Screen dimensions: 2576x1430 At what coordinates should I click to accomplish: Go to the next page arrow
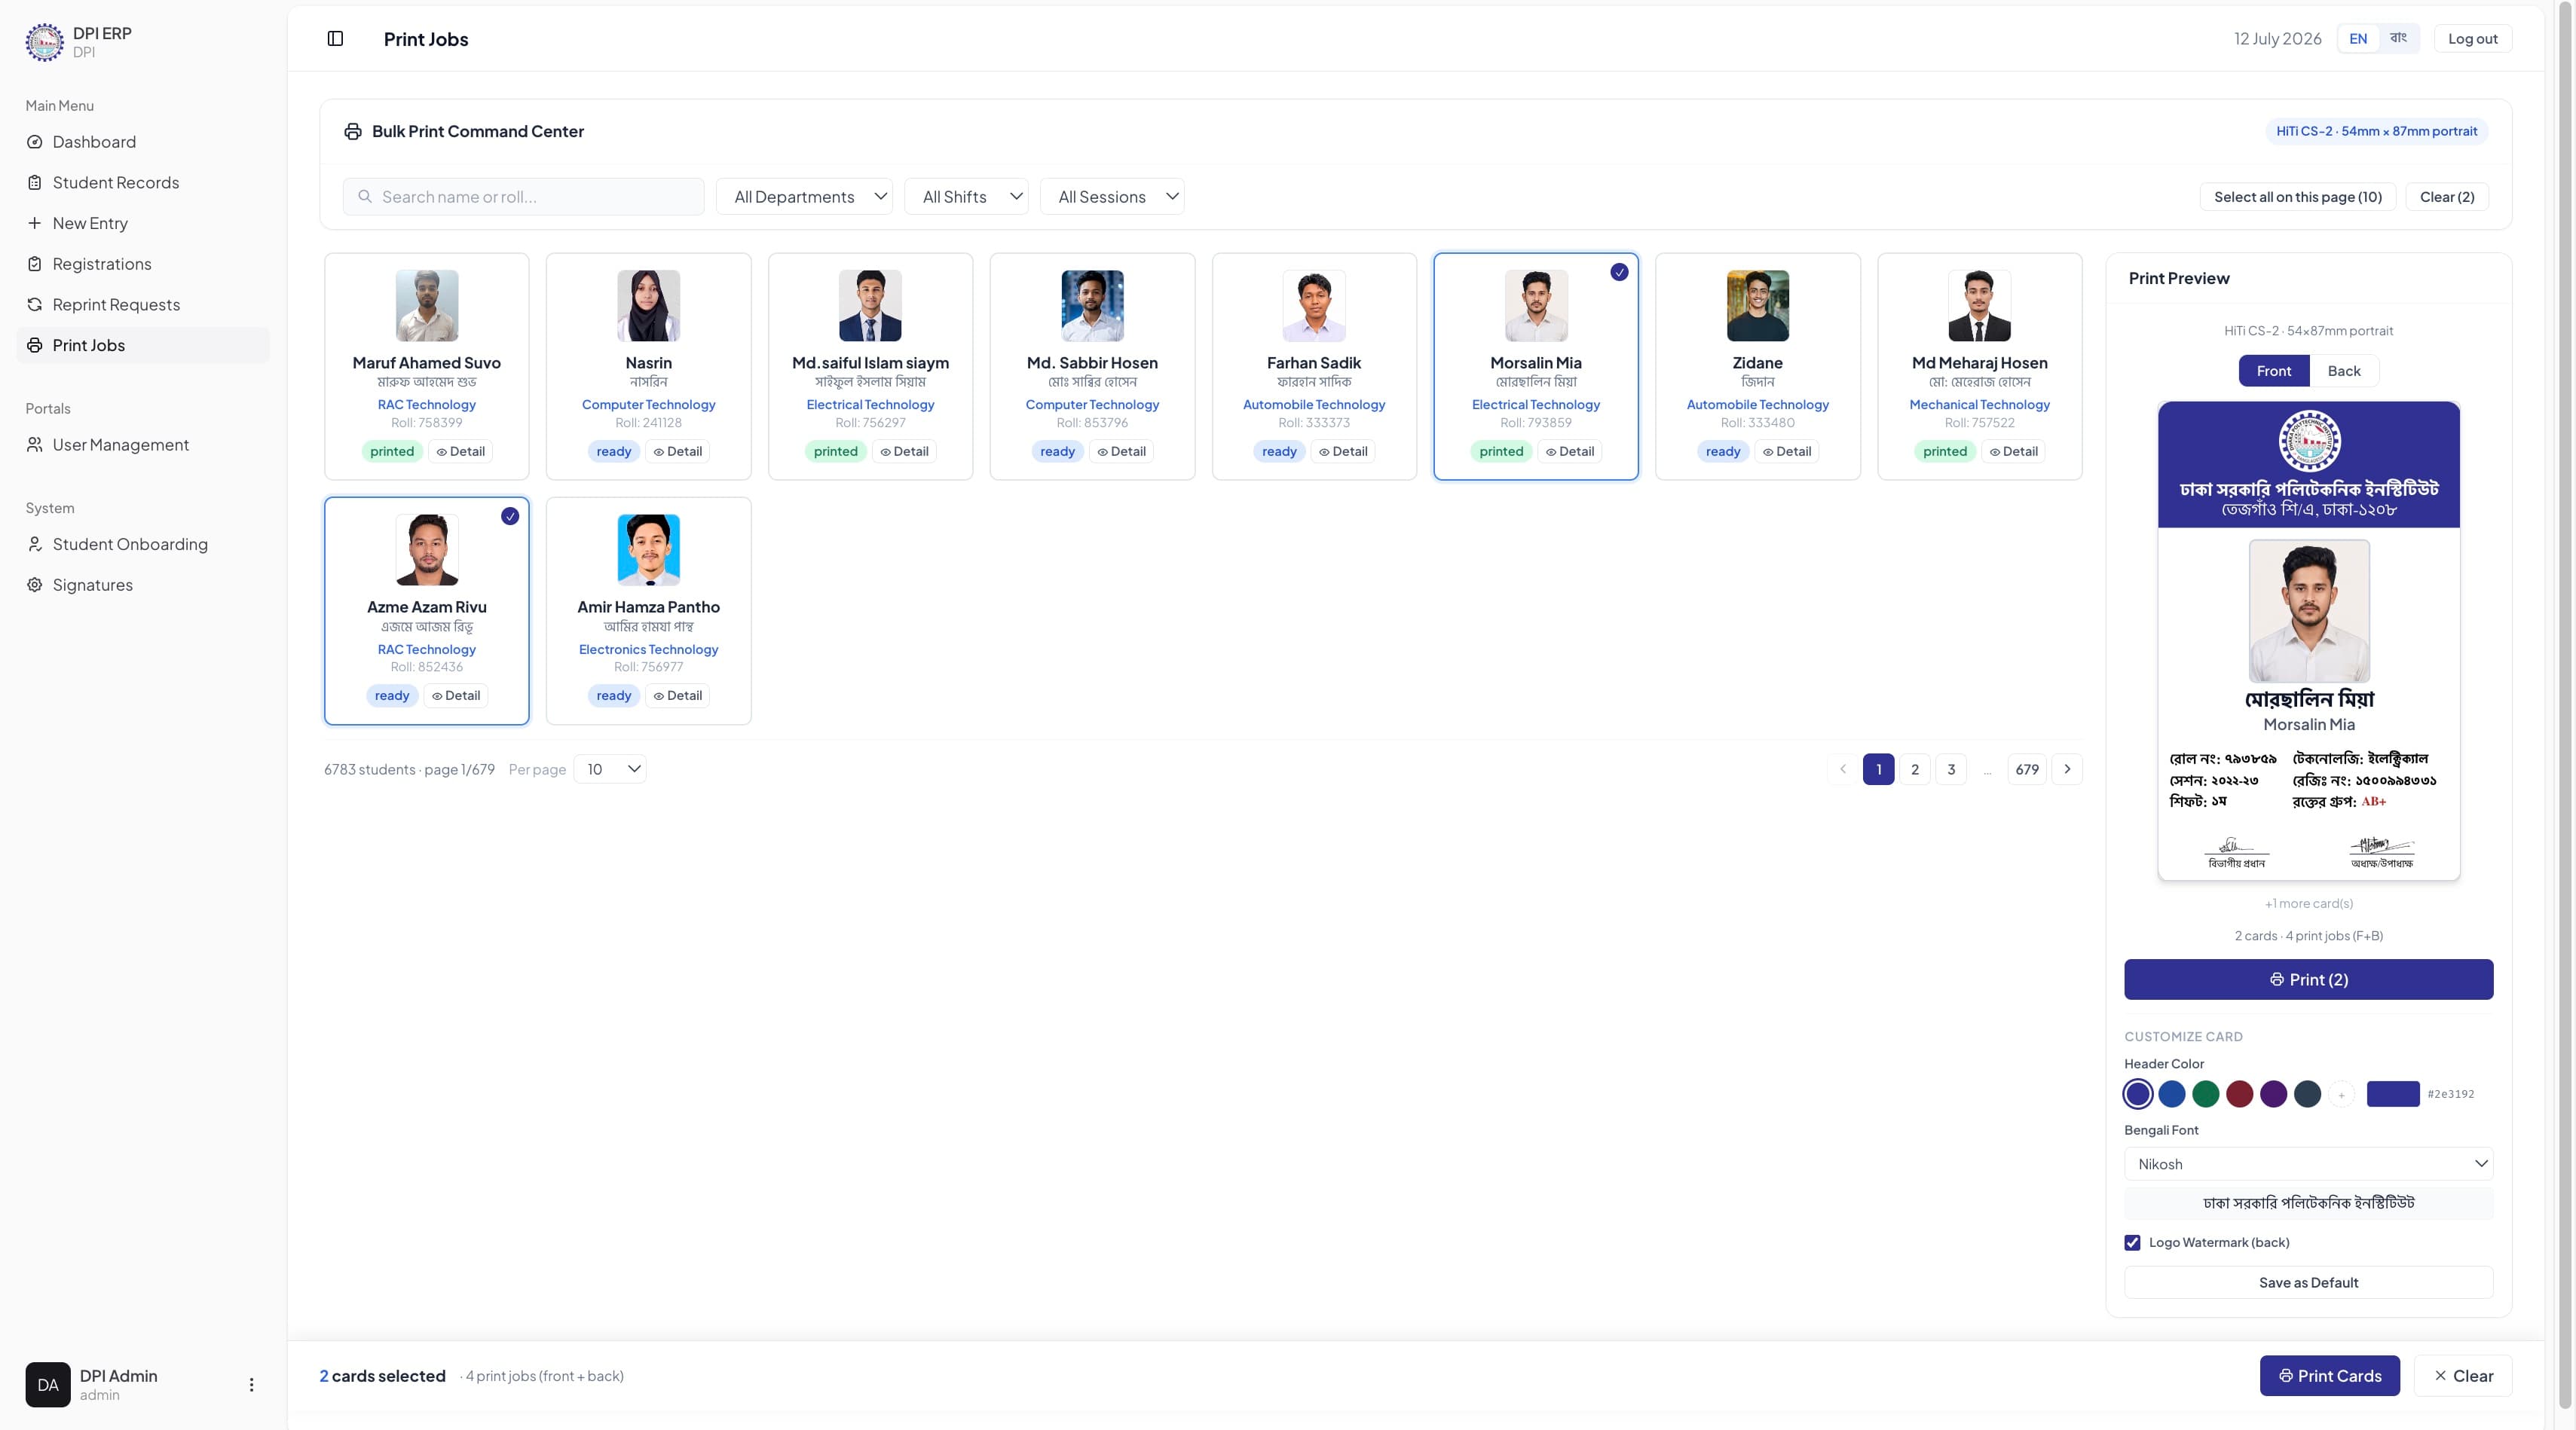tap(2067, 769)
